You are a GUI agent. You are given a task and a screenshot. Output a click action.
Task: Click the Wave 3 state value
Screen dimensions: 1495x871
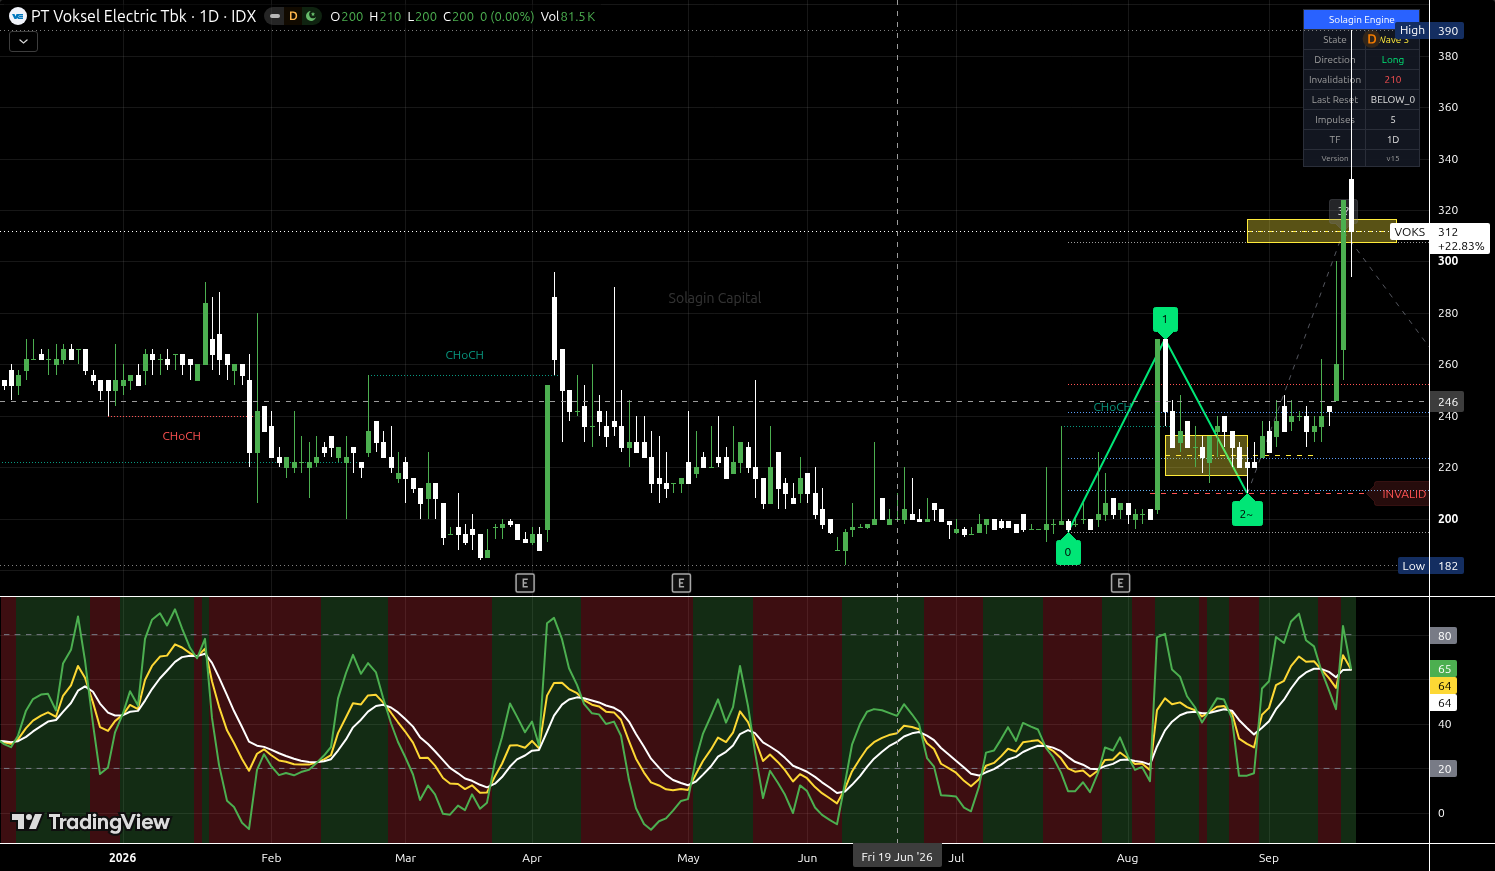coord(1392,40)
